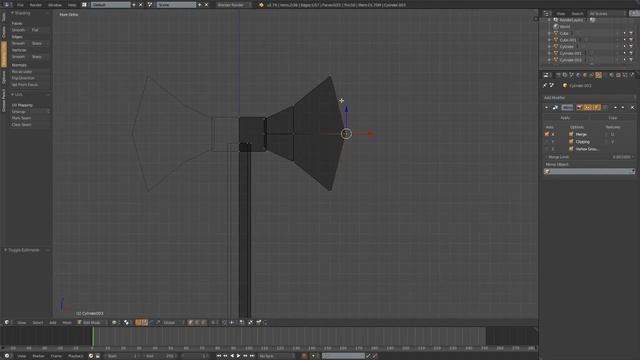Select face select mode

(204, 322)
